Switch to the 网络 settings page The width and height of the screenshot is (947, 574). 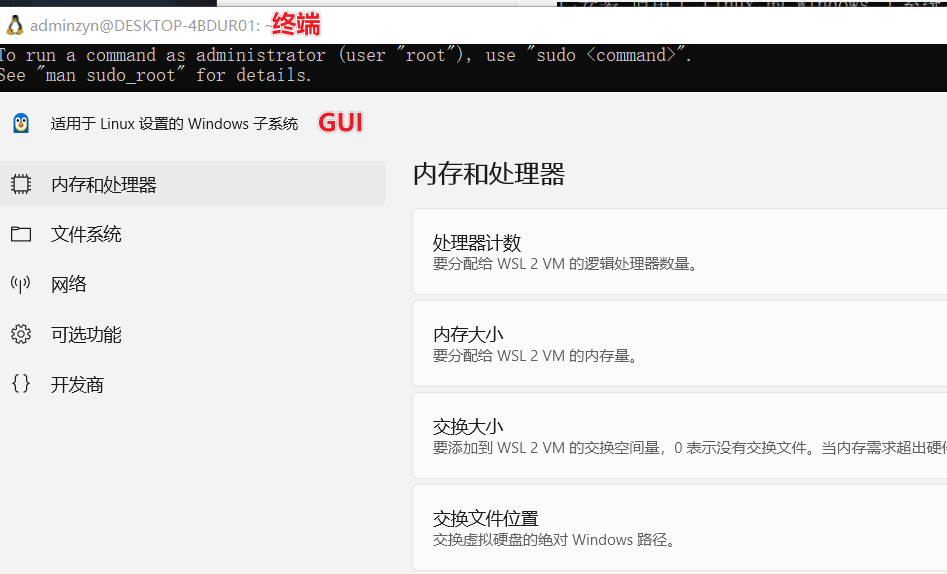coord(69,285)
